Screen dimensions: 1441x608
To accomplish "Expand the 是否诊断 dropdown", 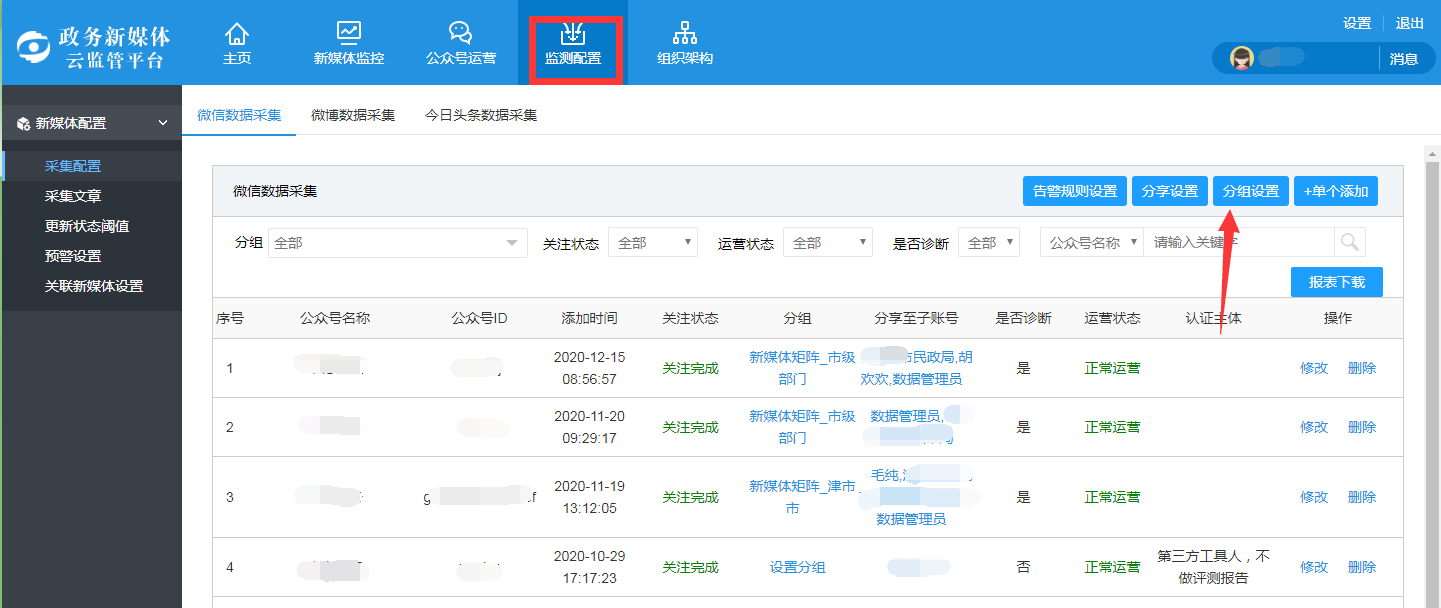I will point(988,243).
